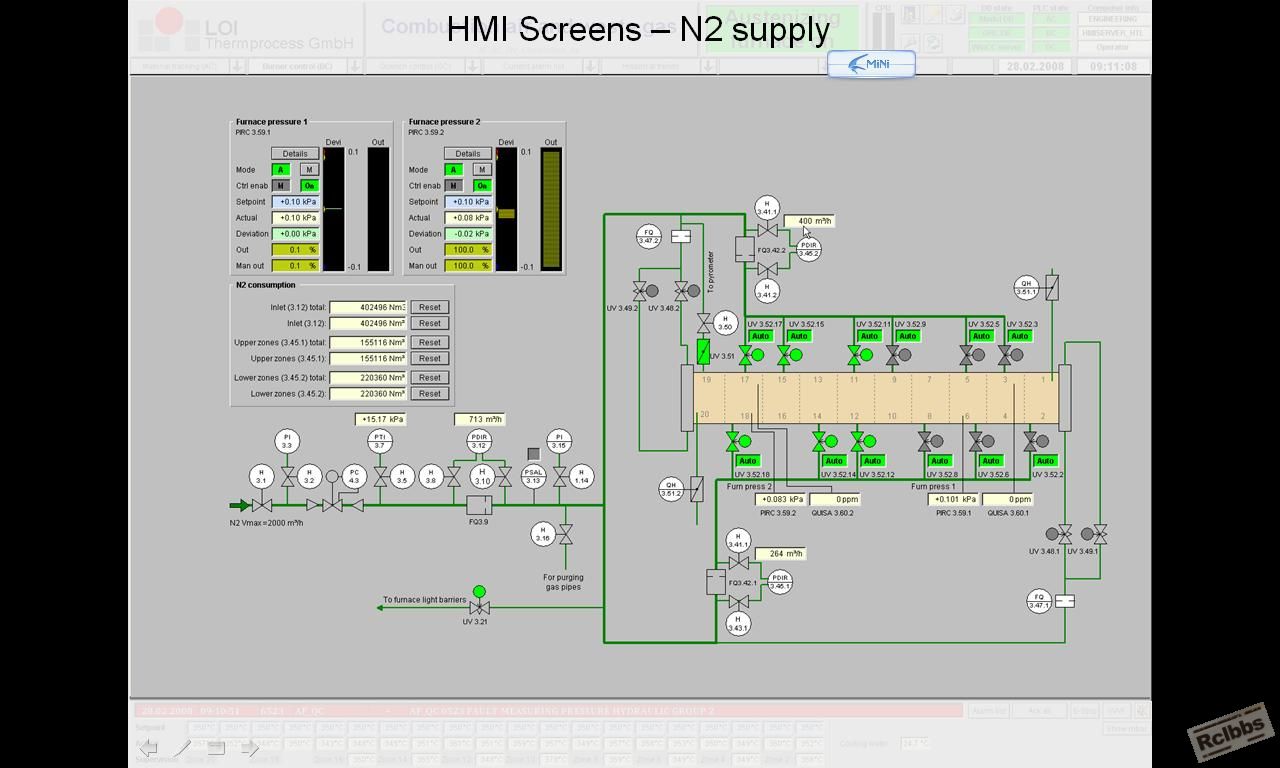
Task: Edit Furnace pressure 2 Setpoint field
Action: (469, 202)
